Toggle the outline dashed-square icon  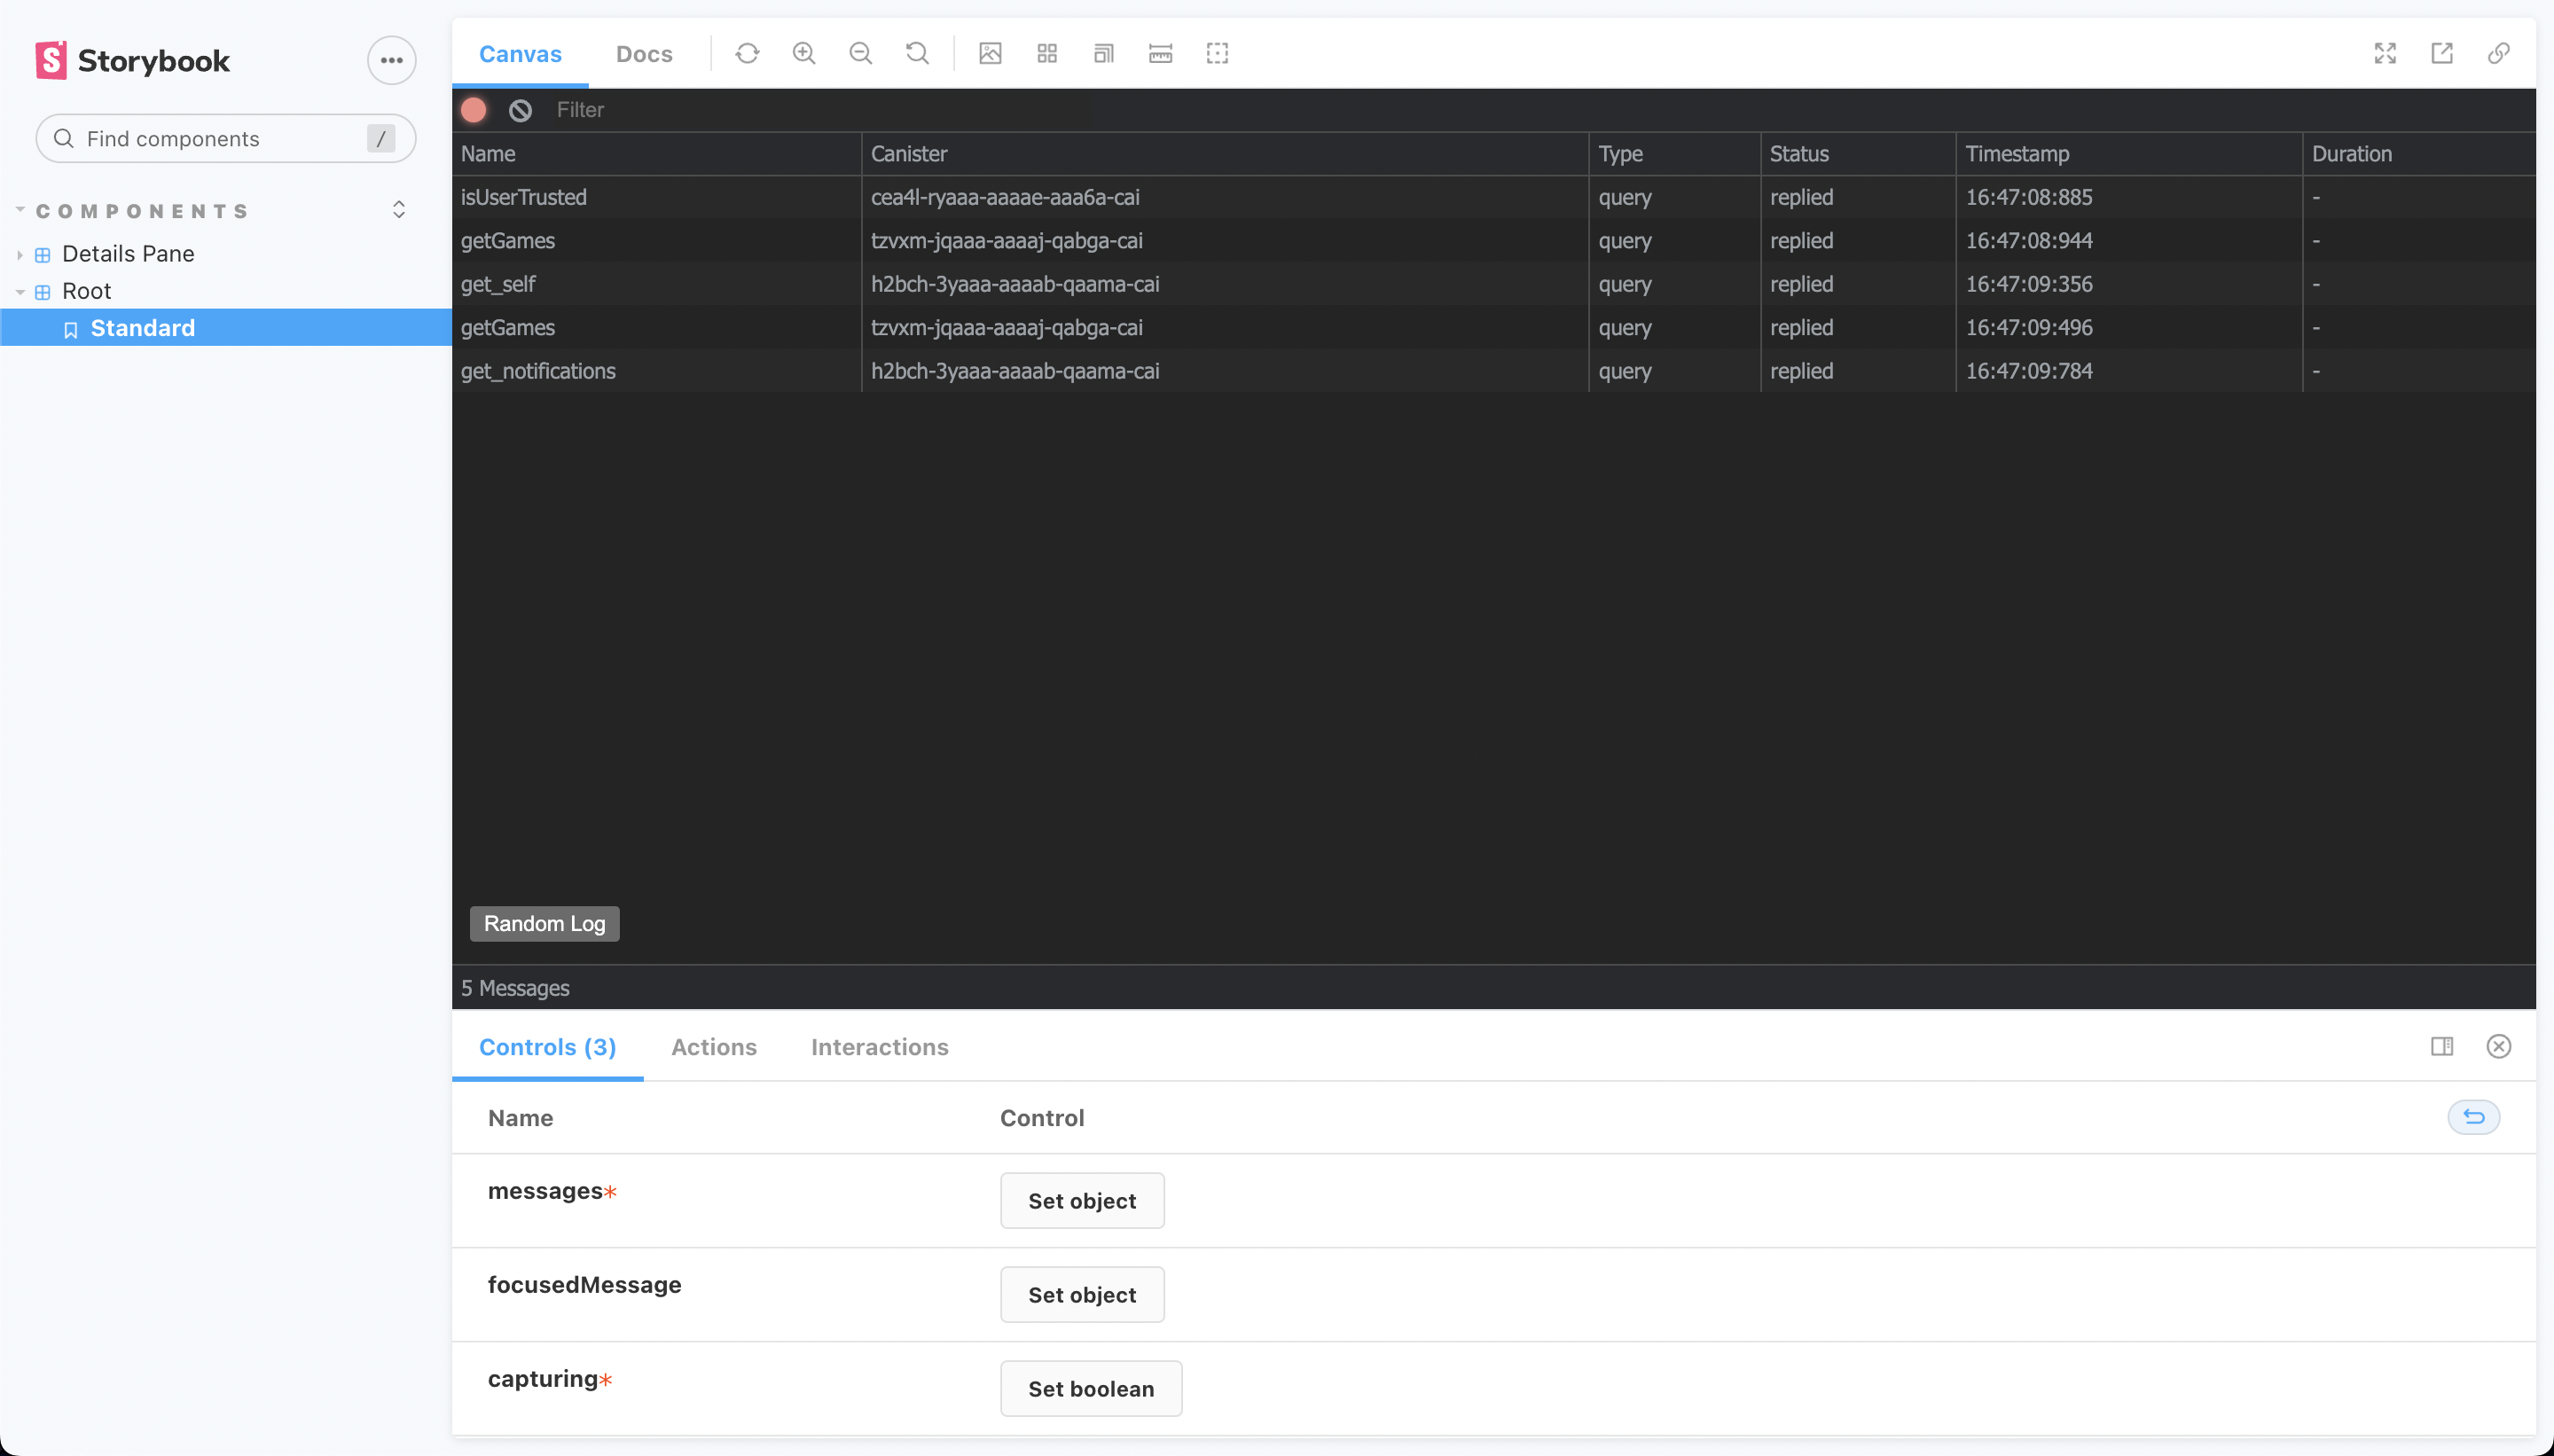point(1217,53)
